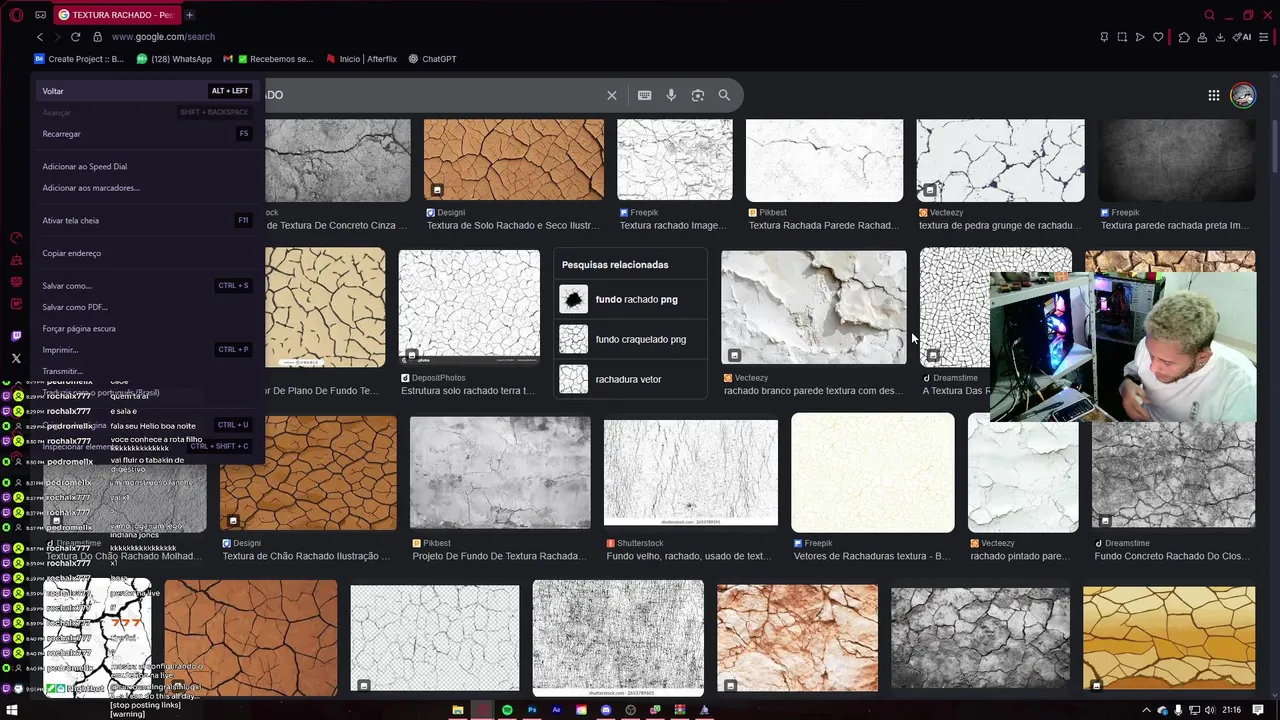
Task: Open the downloads icon in toolbar
Action: click(1220, 37)
